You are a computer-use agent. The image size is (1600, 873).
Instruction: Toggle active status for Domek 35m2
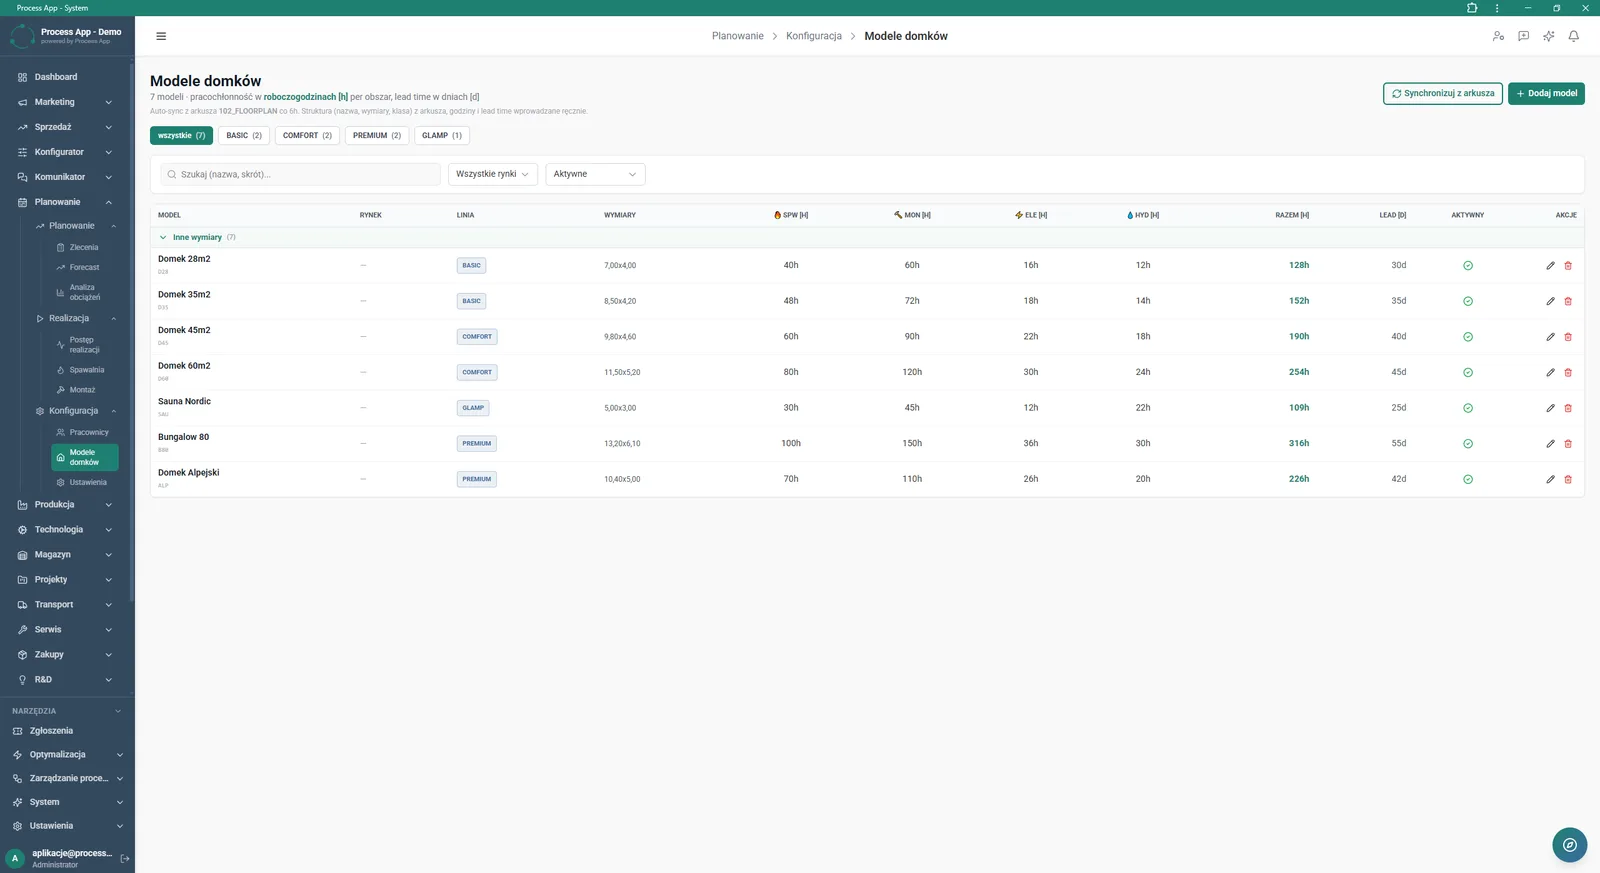tap(1468, 301)
